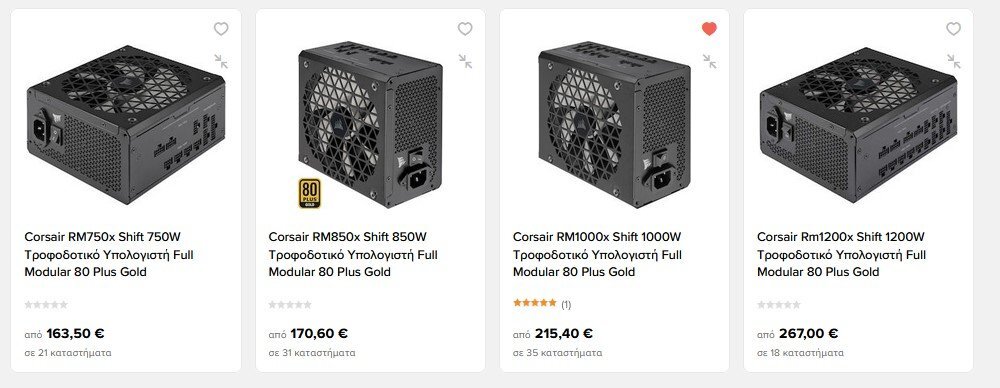Click the Rm1200x power supply product image
The image size is (1000, 388).
pos(858,124)
